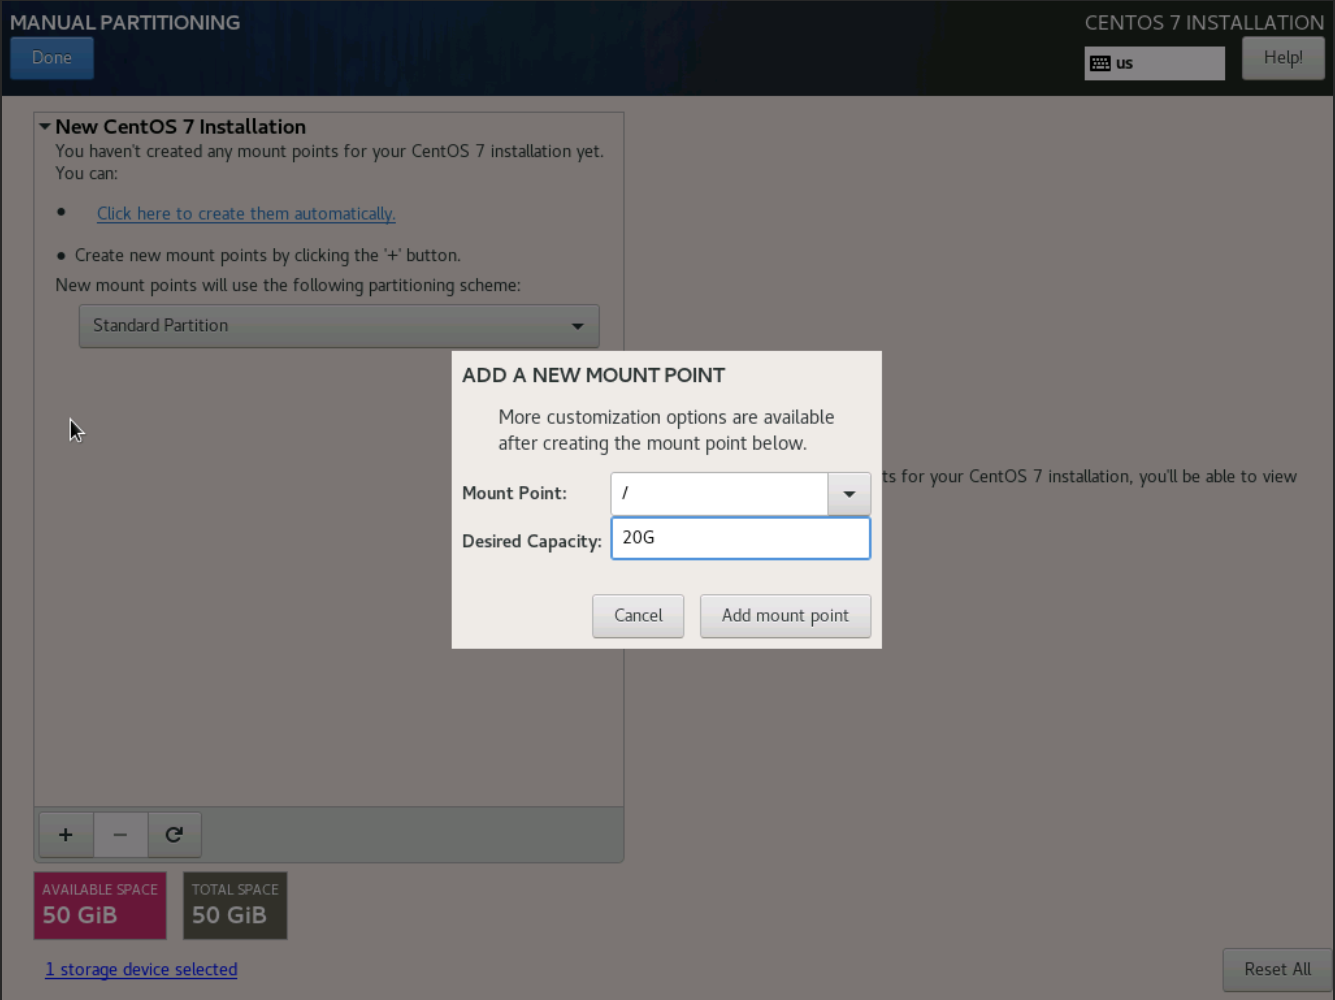Collapse the New CentOS 7 Installation section
1335x1000 pixels.
click(45, 127)
